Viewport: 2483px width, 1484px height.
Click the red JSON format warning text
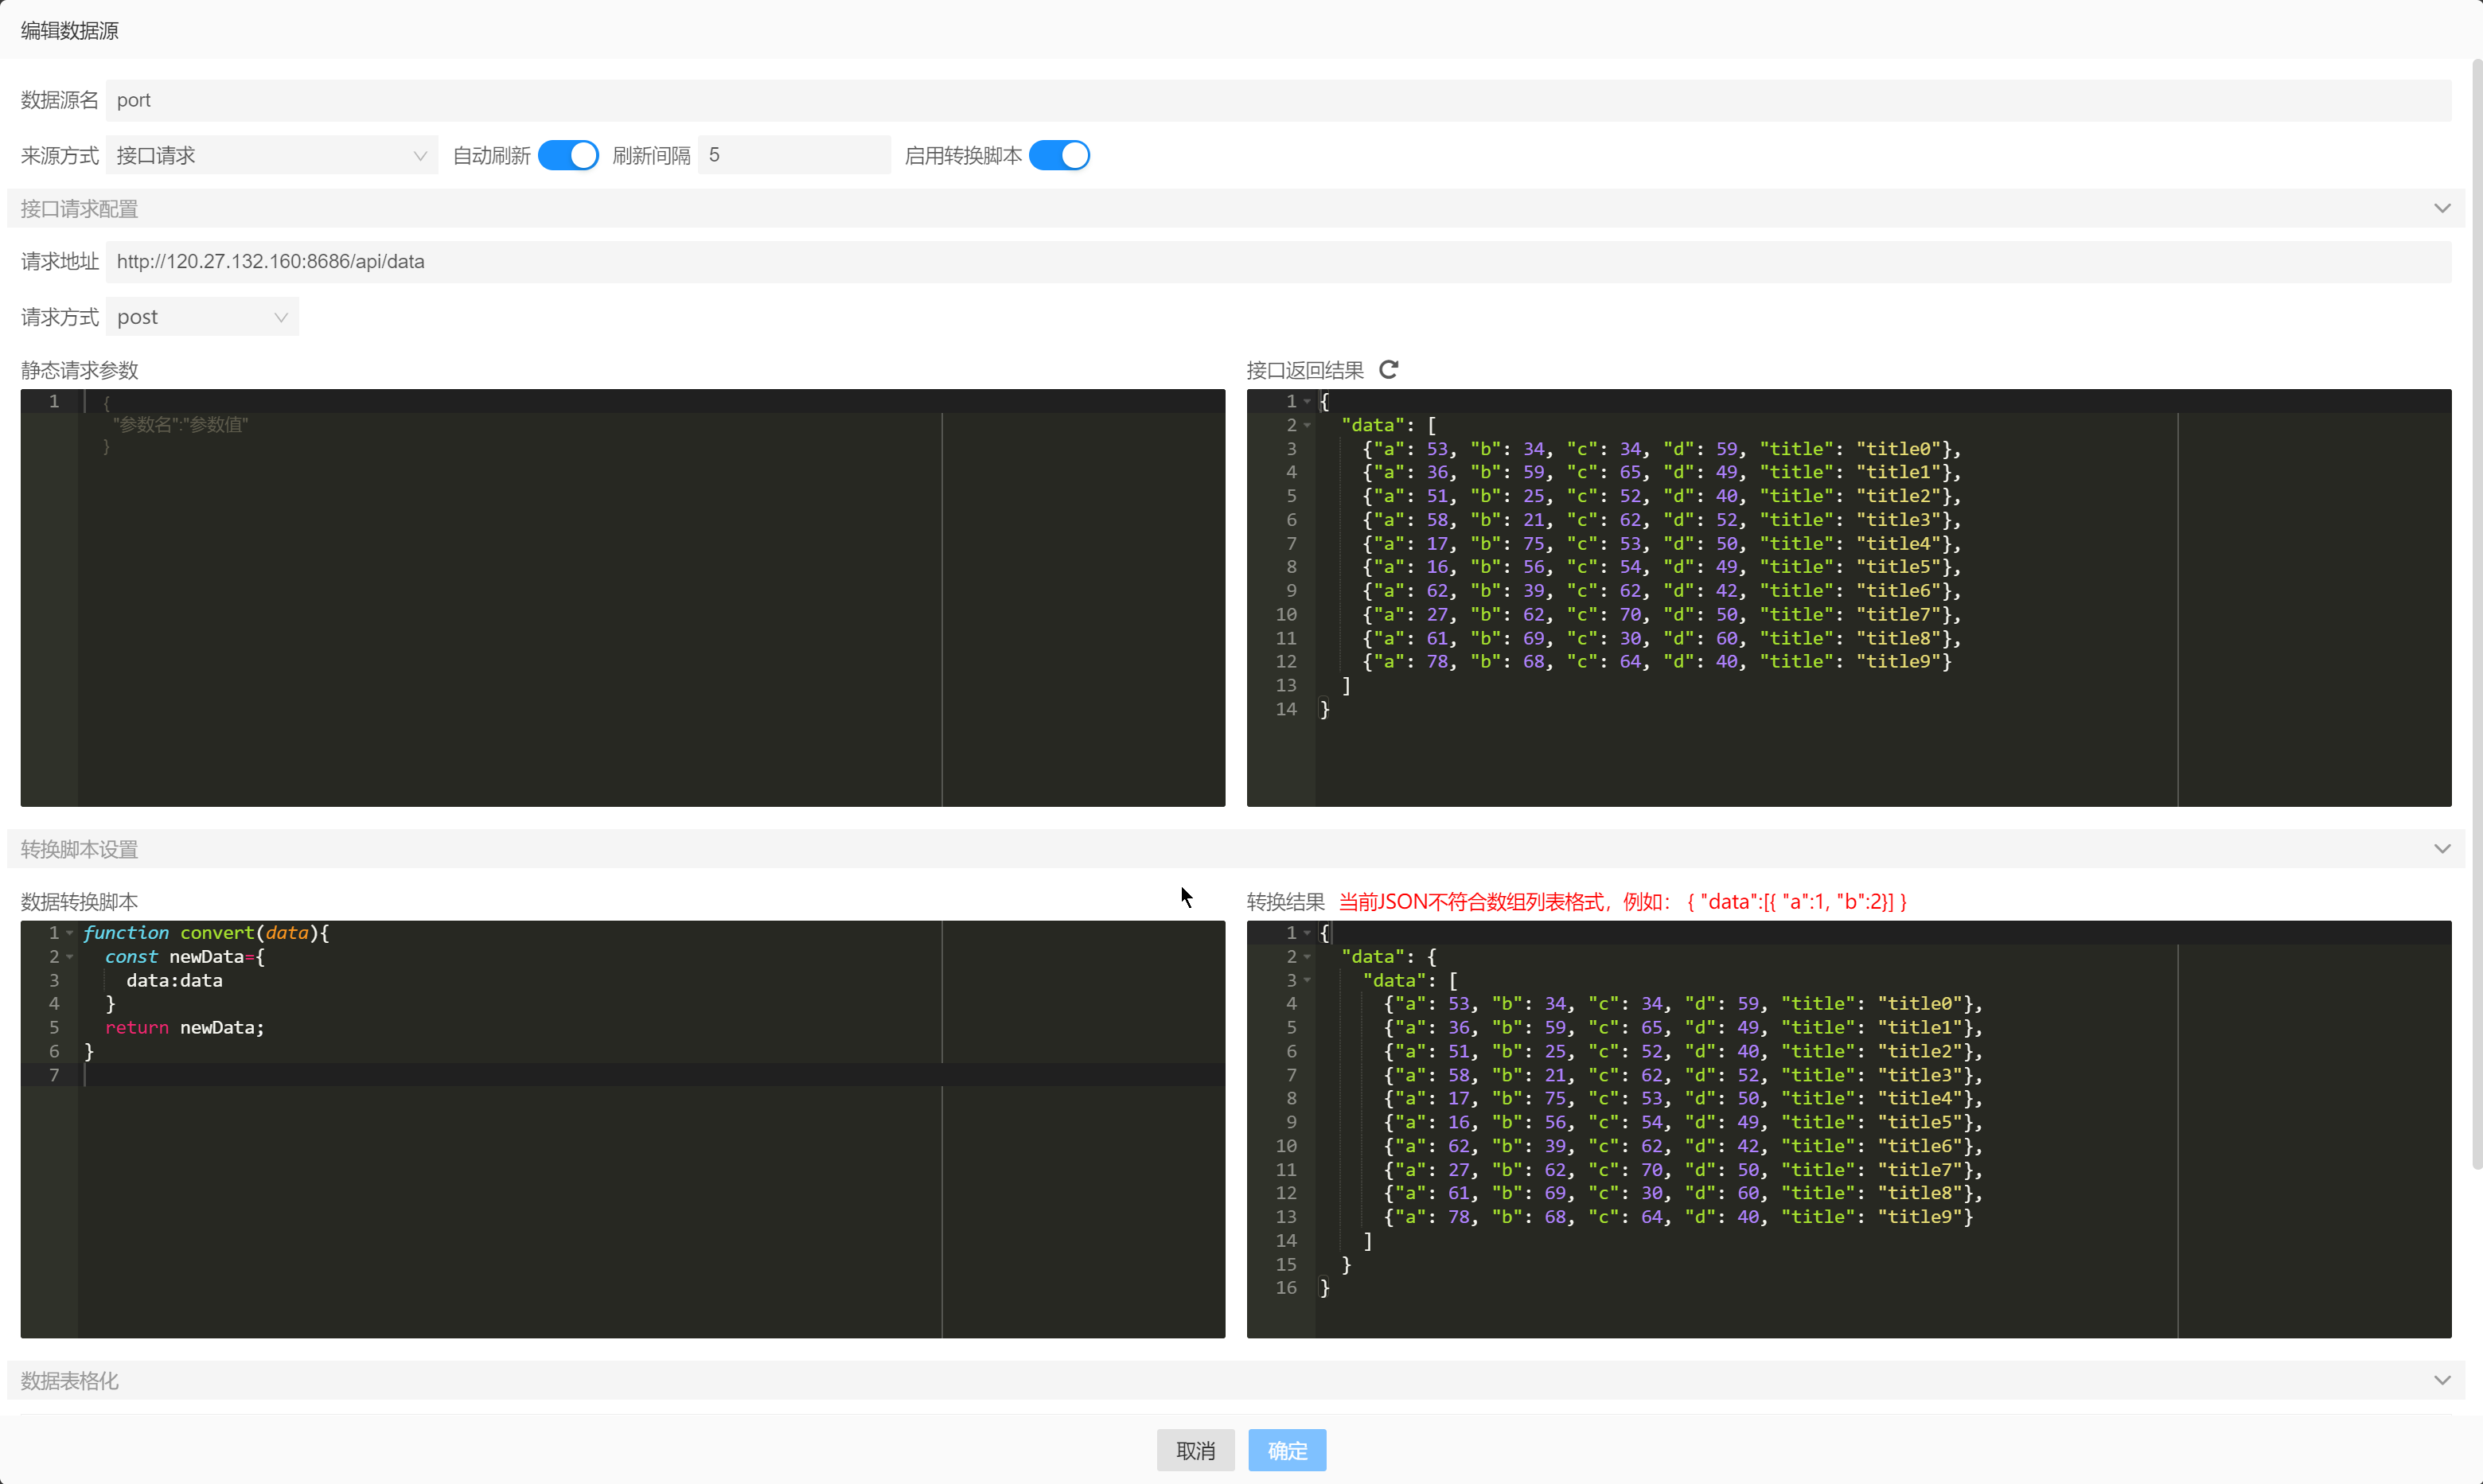[x=1622, y=901]
